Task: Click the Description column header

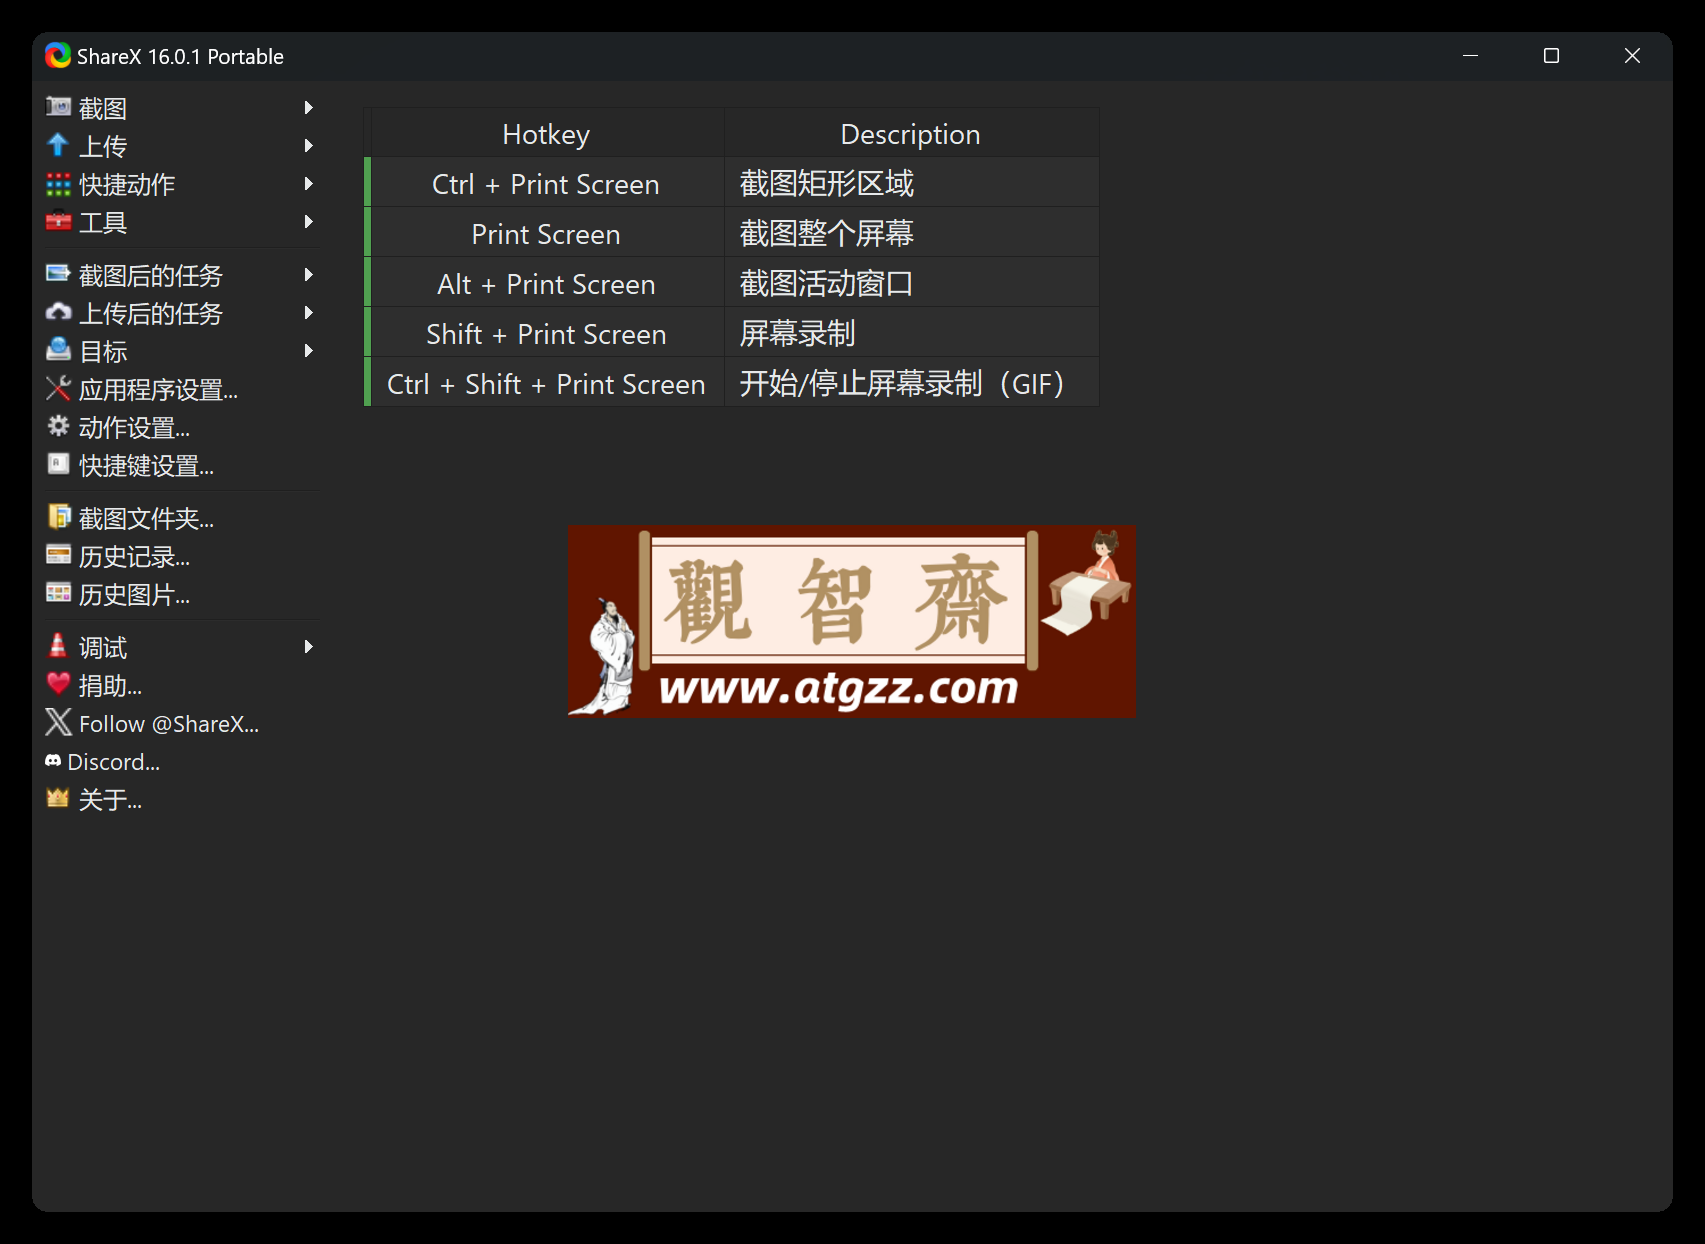Action: (911, 133)
